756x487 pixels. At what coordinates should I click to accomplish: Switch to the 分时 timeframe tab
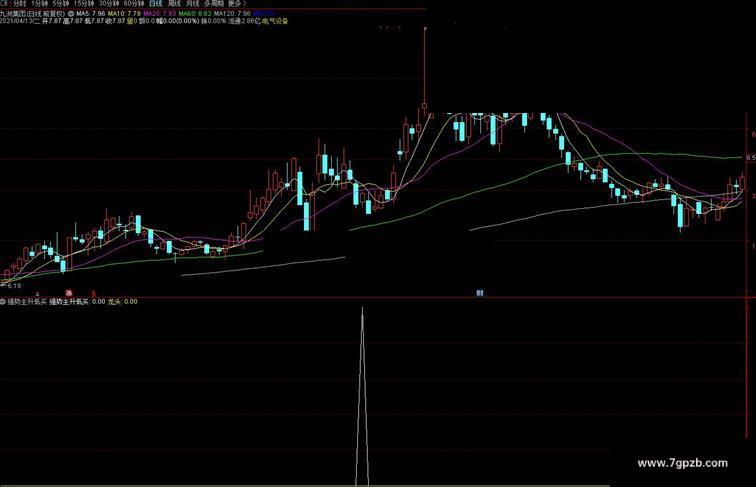(x=21, y=3)
